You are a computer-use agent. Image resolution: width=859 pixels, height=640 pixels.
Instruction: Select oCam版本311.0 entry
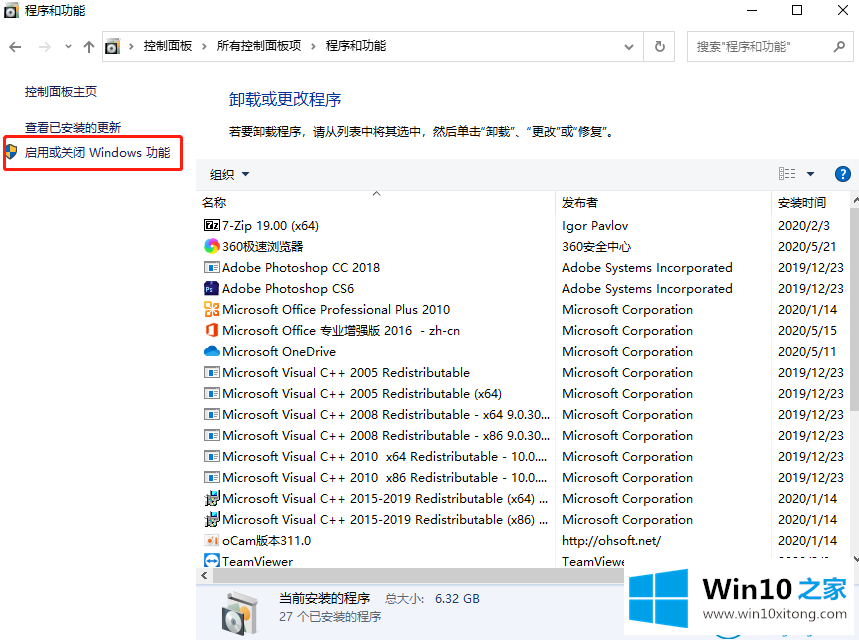pyautogui.click(x=266, y=540)
